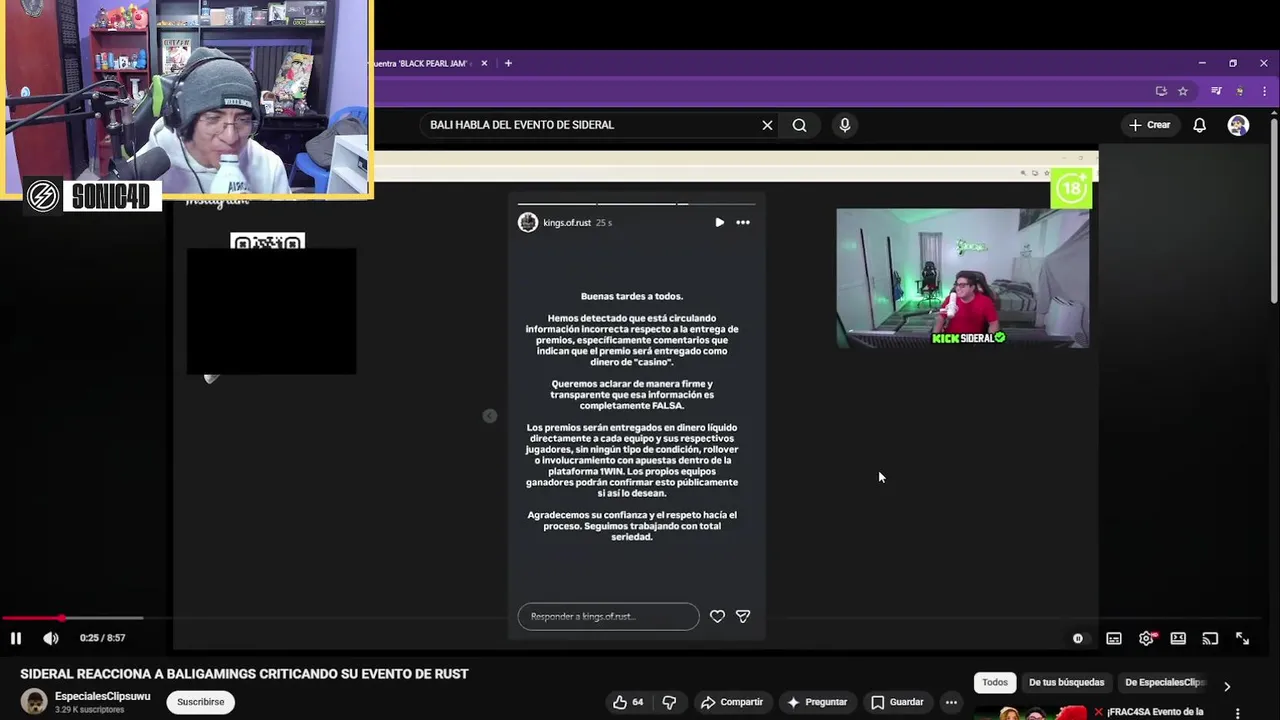1280x720 pixels.
Task: Go to the previous story with the arrow
Action: pos(490,416)
